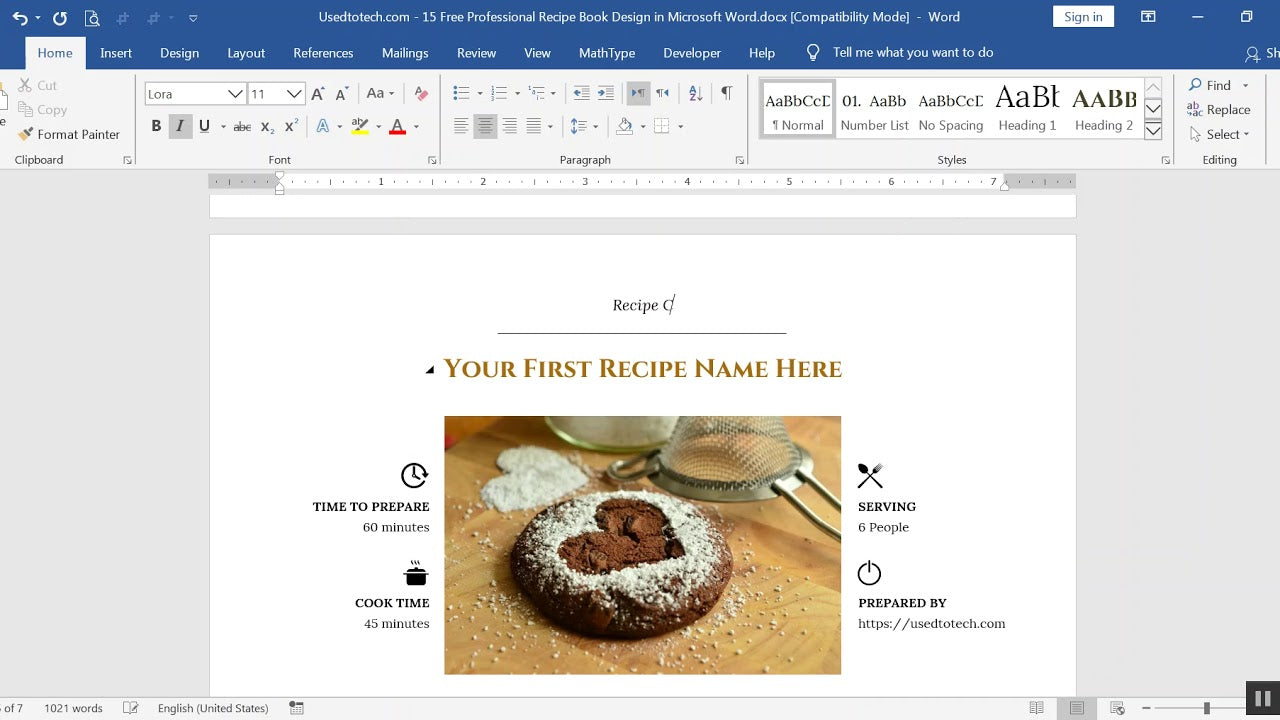The image size is (1280, 720).
Task: Expand borders dropdown arrow
Action: click(x=680, y=127)
